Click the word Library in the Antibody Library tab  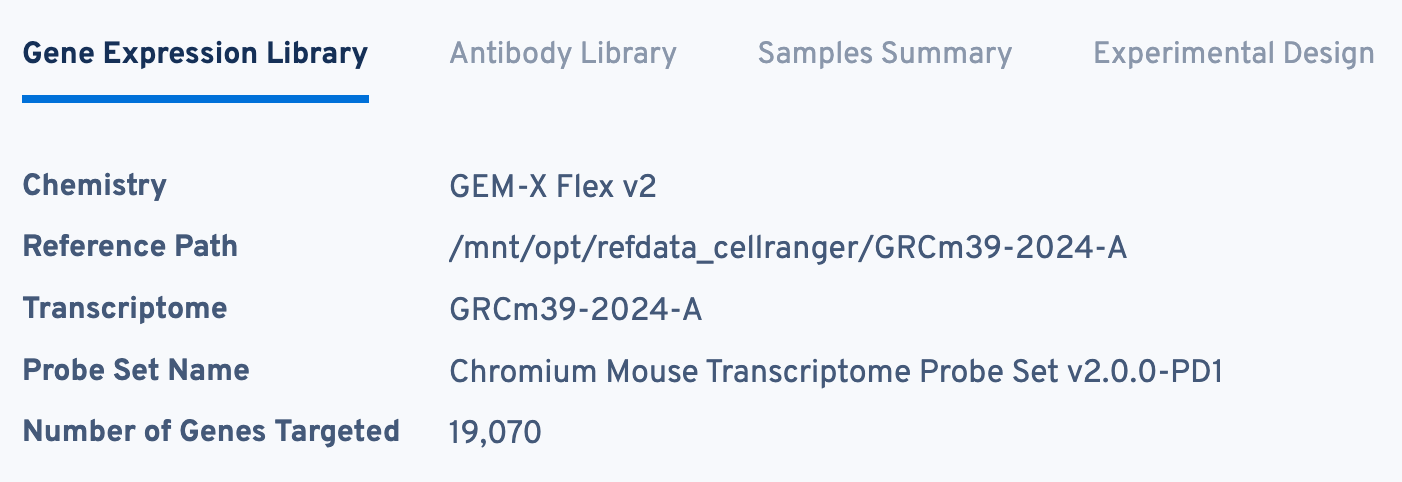628,53
